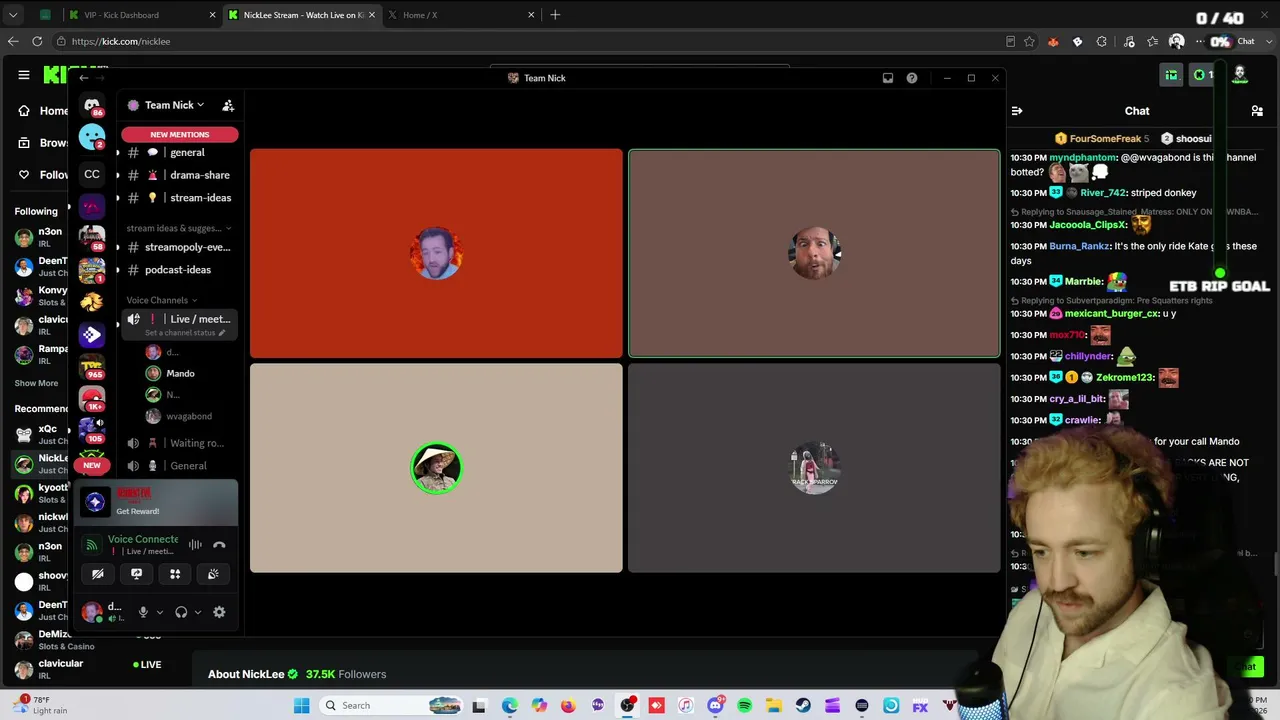The height and width of the screenshot is (720, 1280).
Task: Go to Kick Home in sidebar
Action: coord(43,111)
